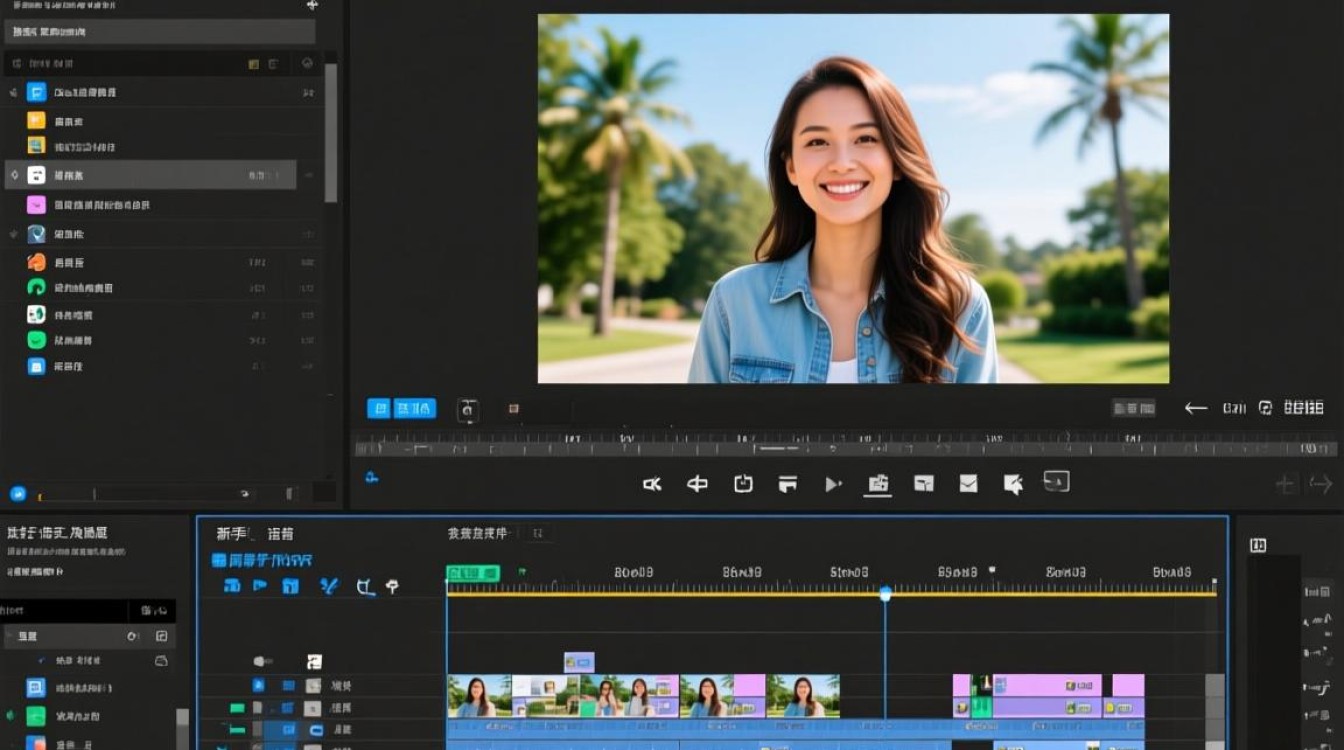
Task: Open the second tab of the timeline panel
Action: pyautogui.click(x=281, y=534)
